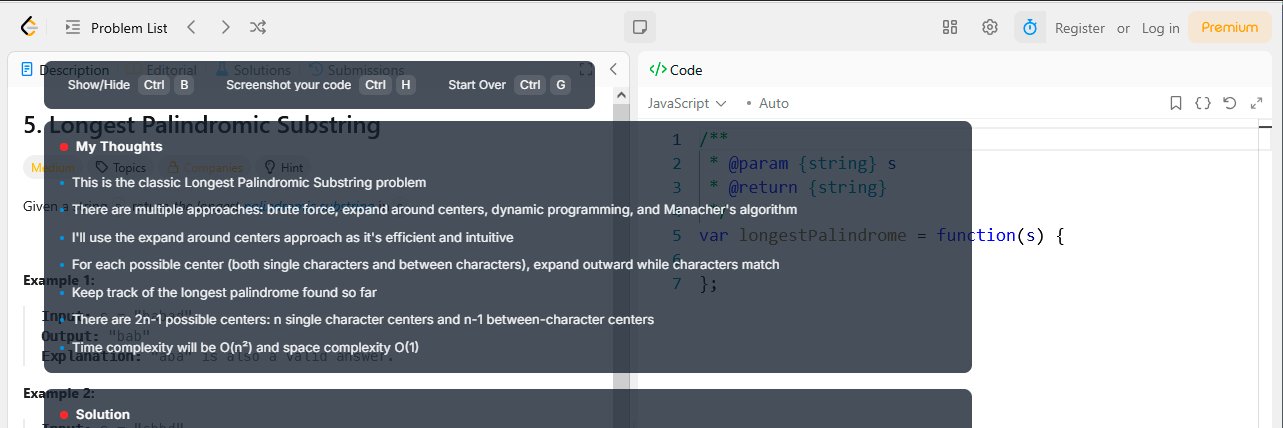Click the Show/Hide shortcut label

99,85
